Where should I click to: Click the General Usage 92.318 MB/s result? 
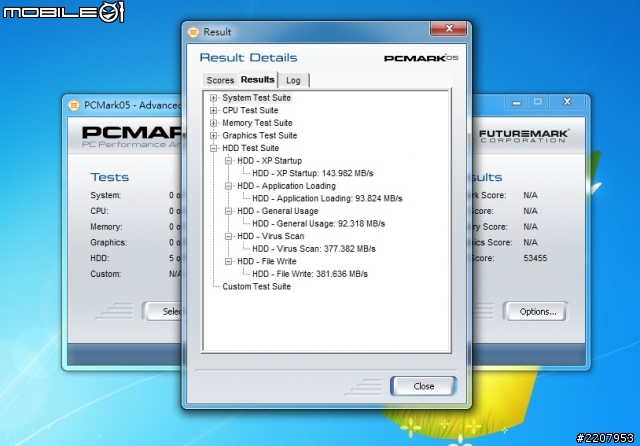(x=318, y=224)
